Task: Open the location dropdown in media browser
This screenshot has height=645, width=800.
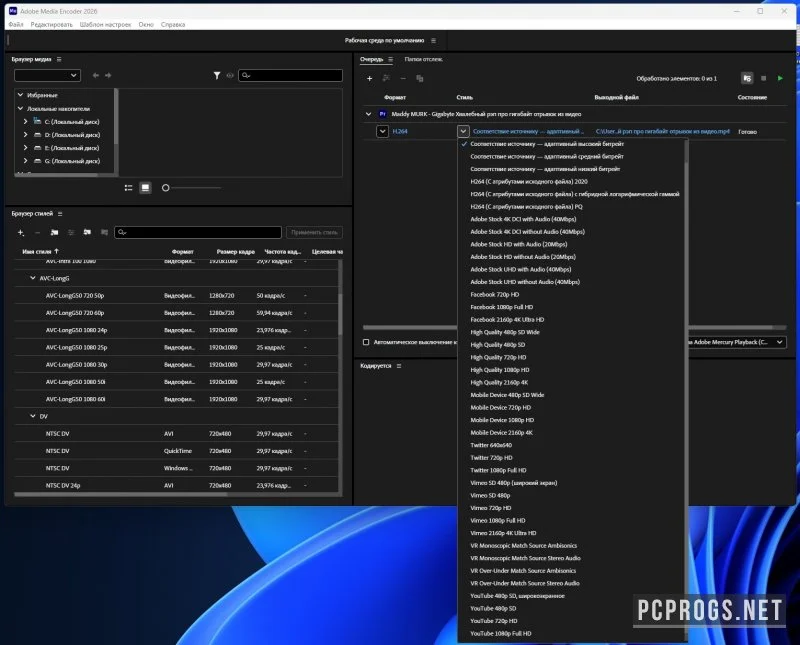Action: (47, 76)
